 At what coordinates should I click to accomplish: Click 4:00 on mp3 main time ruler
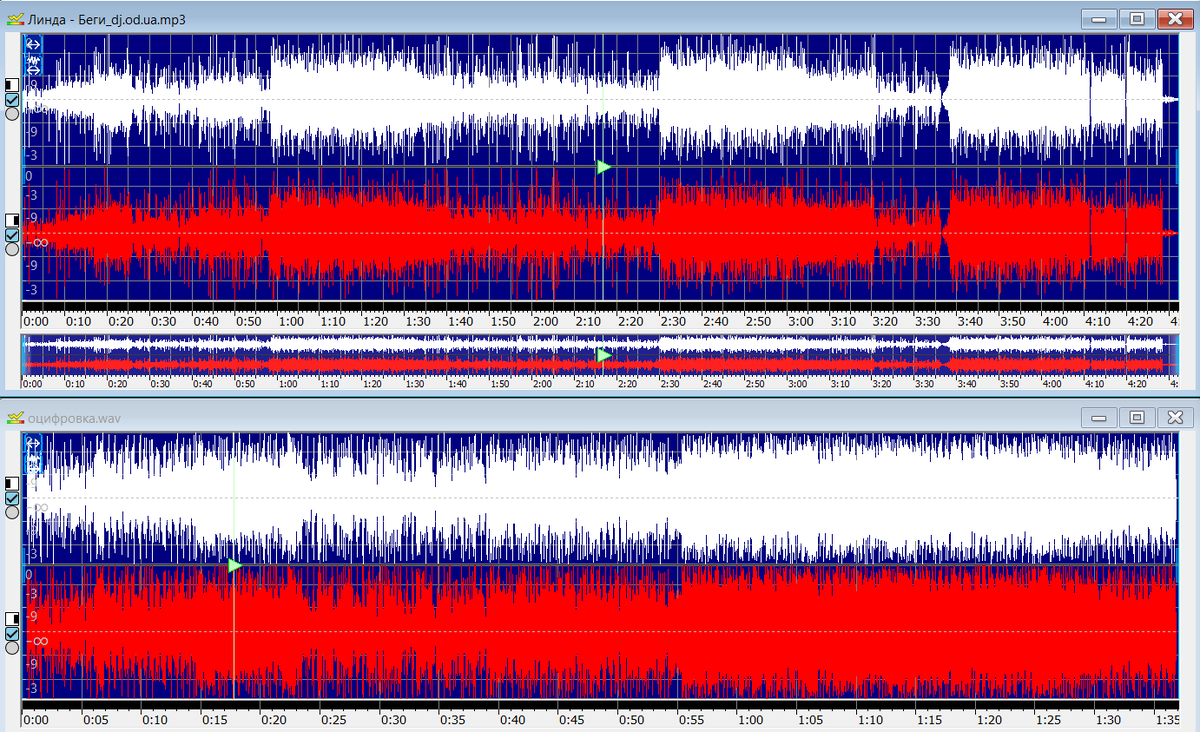[1054, 321]
